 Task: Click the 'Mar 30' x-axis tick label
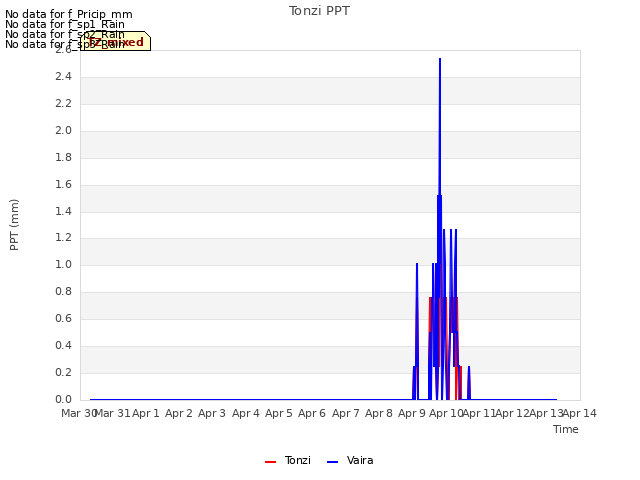pyautogui.click(x=78, y=413)
